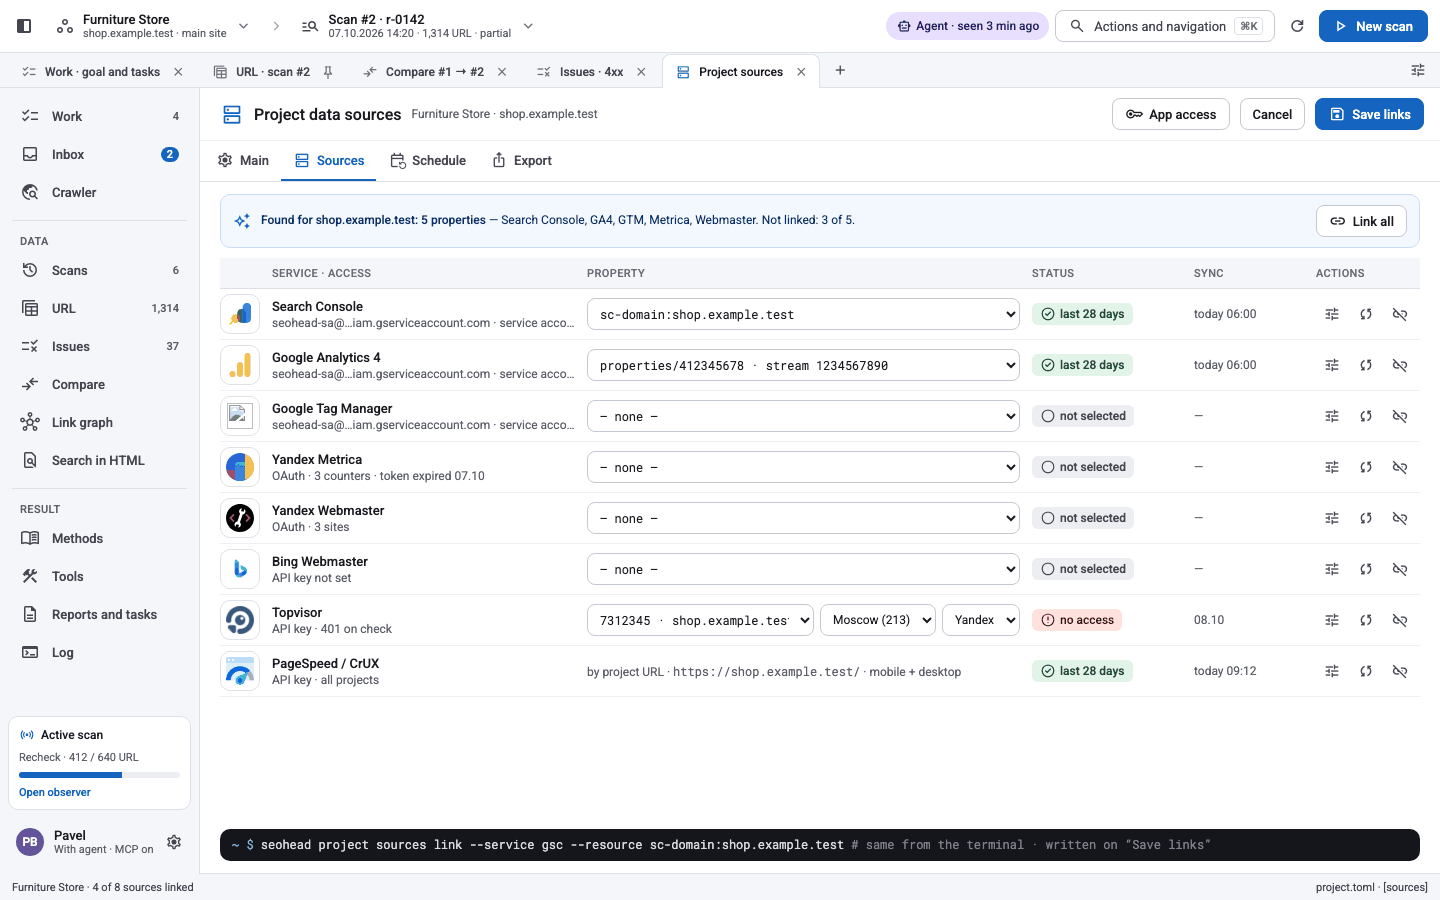1440x900 pixels.
Task: Switch to the Schedule tab
Action: [x=428, y=160]
